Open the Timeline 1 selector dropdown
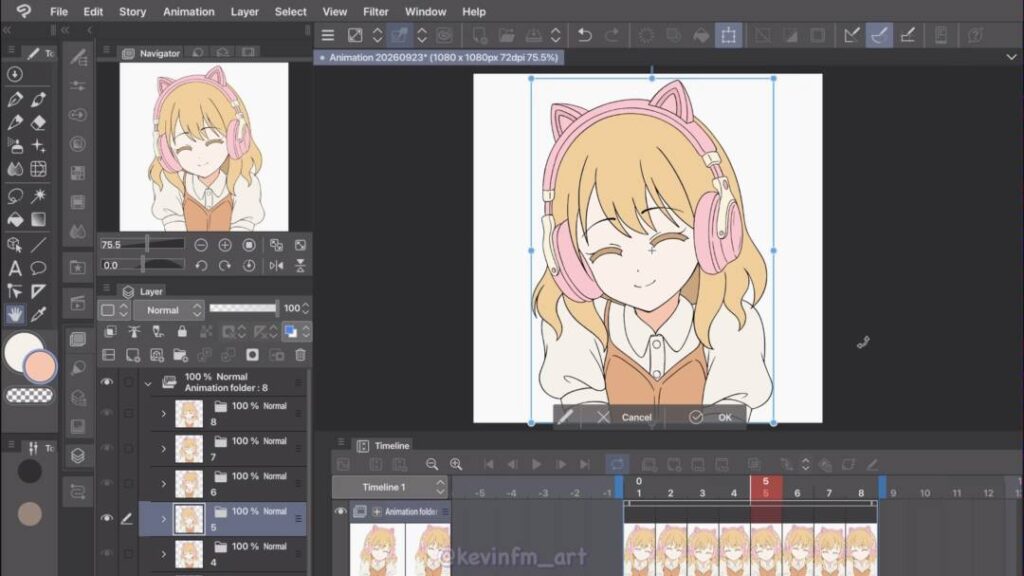 [391, 487]
